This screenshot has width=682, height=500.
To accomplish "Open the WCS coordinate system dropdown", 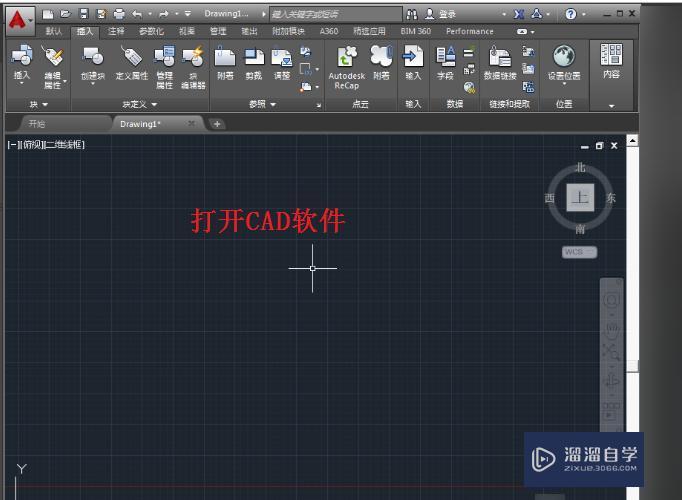I will click(579, 252).
